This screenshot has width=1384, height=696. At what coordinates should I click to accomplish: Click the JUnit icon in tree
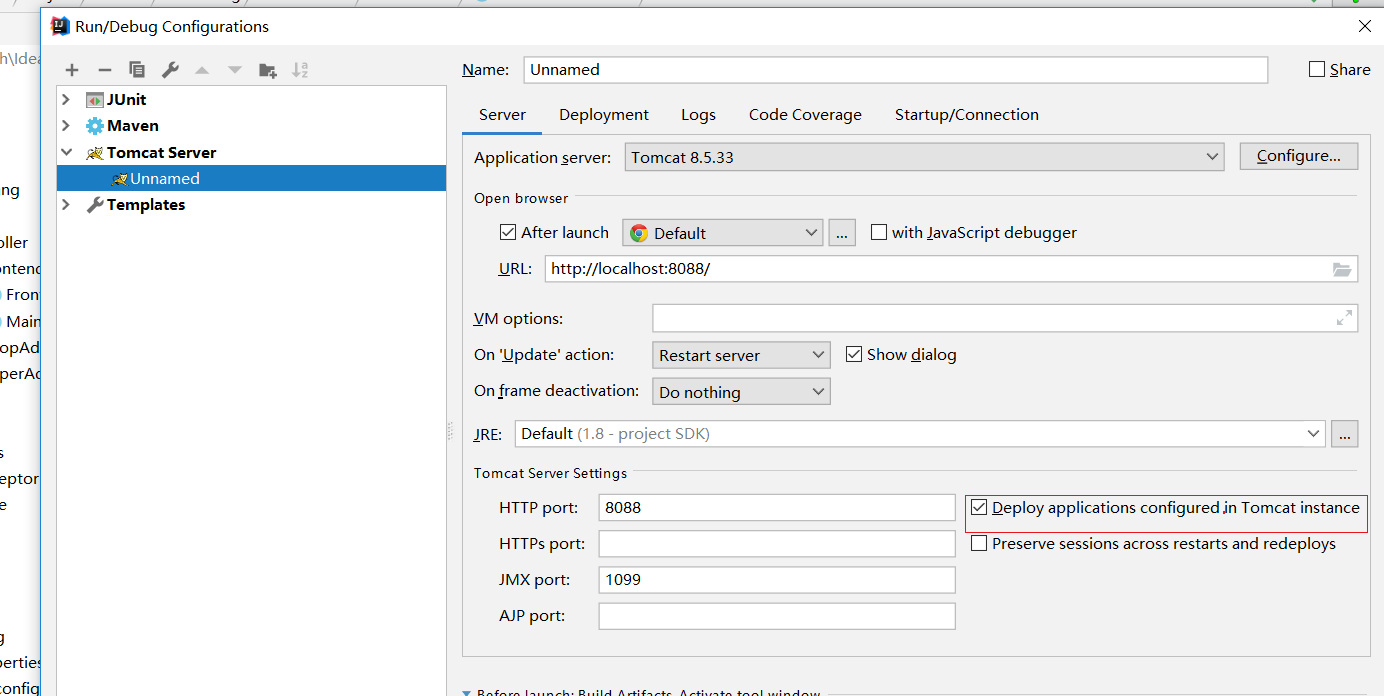click(95, 100)
